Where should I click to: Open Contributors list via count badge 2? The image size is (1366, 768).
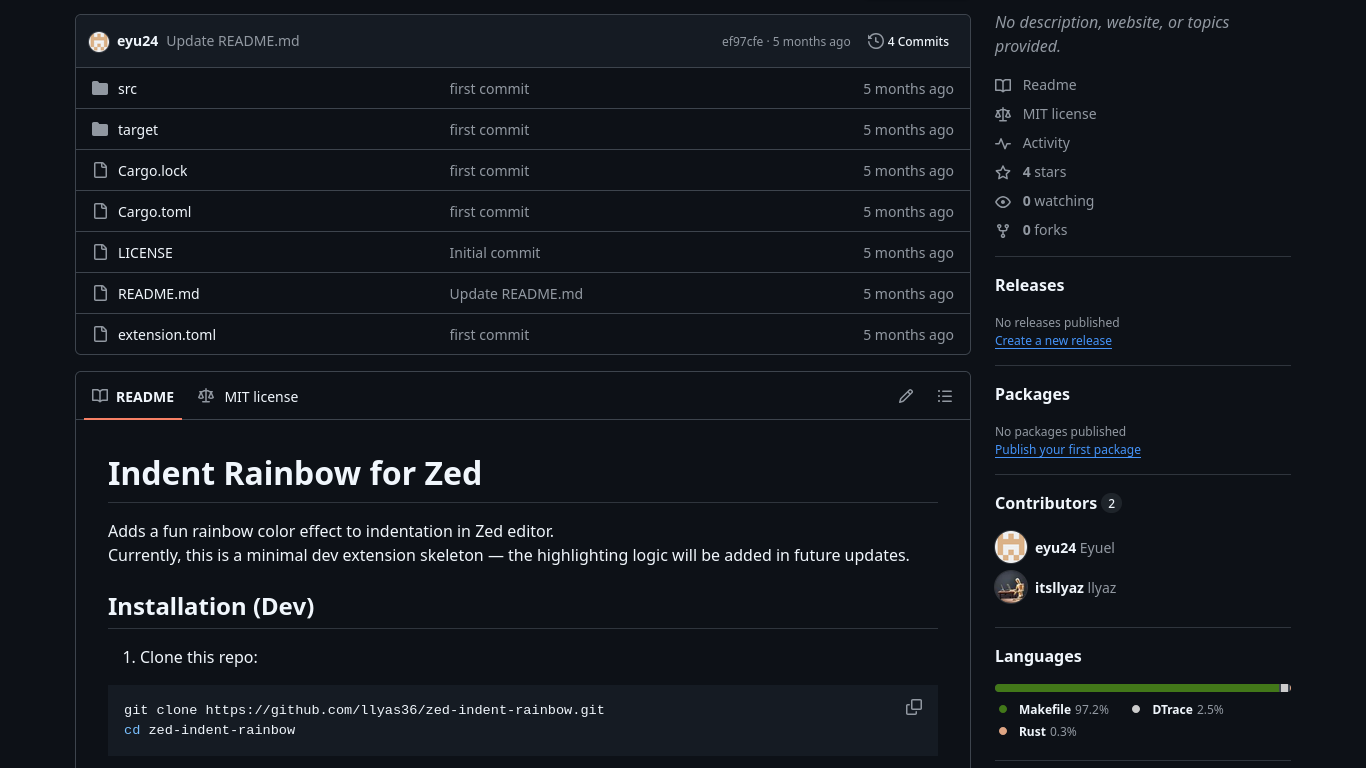[1111, 503]
